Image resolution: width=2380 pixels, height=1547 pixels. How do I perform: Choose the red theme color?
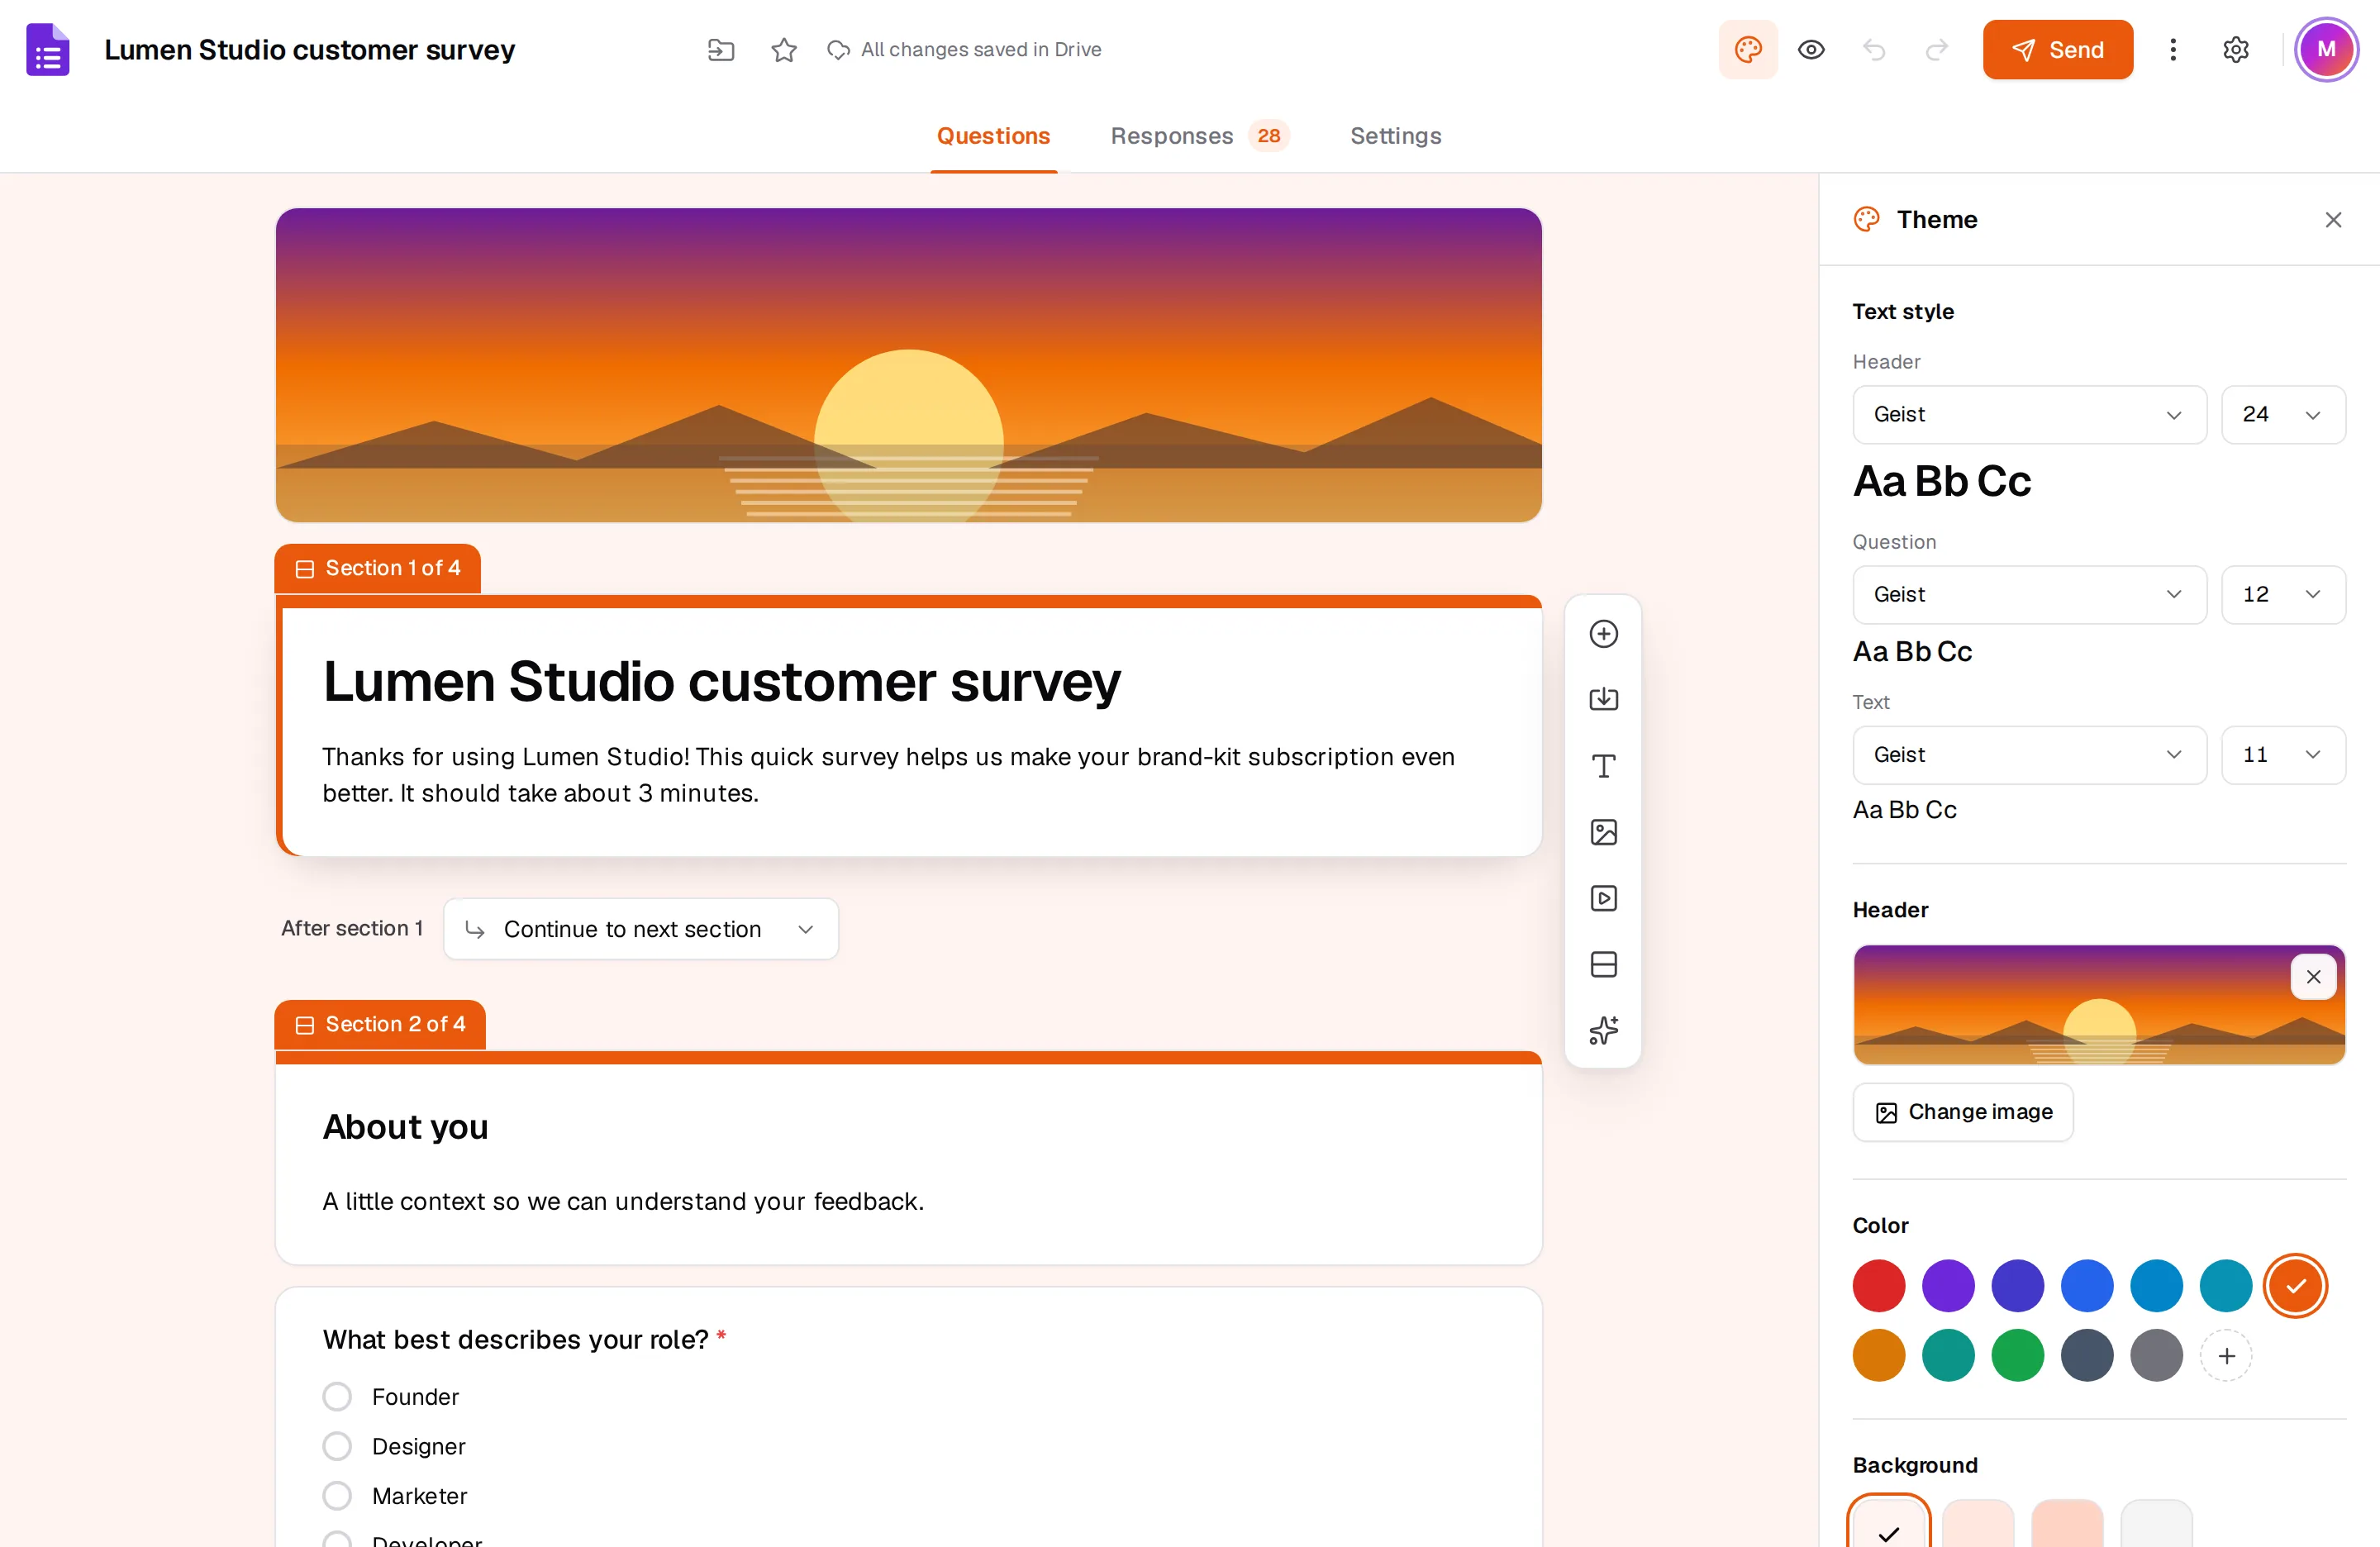pos(1878,1285)
